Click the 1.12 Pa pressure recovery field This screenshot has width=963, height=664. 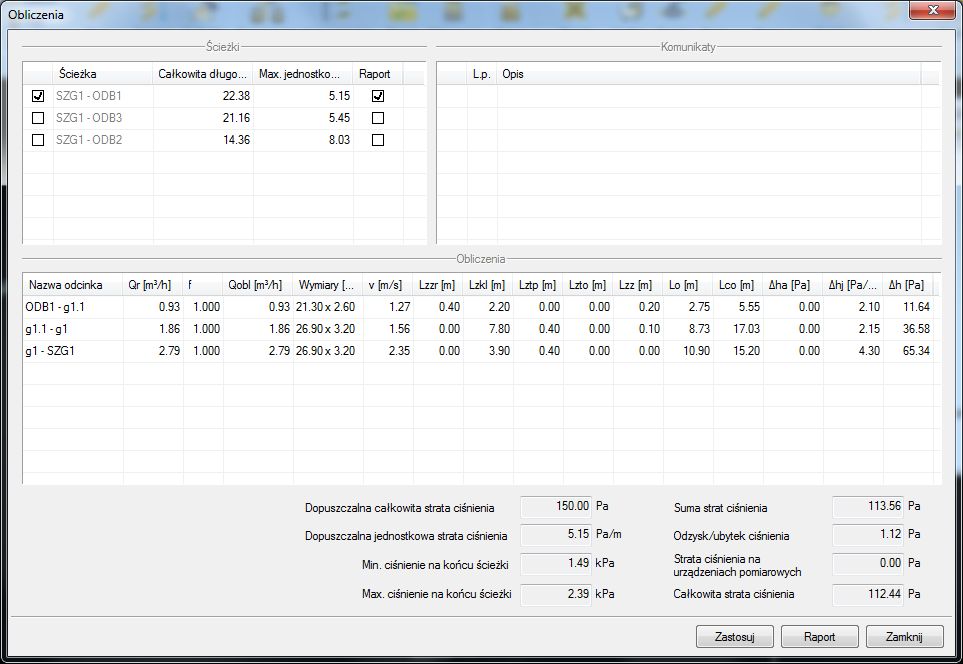click(868, 534)
